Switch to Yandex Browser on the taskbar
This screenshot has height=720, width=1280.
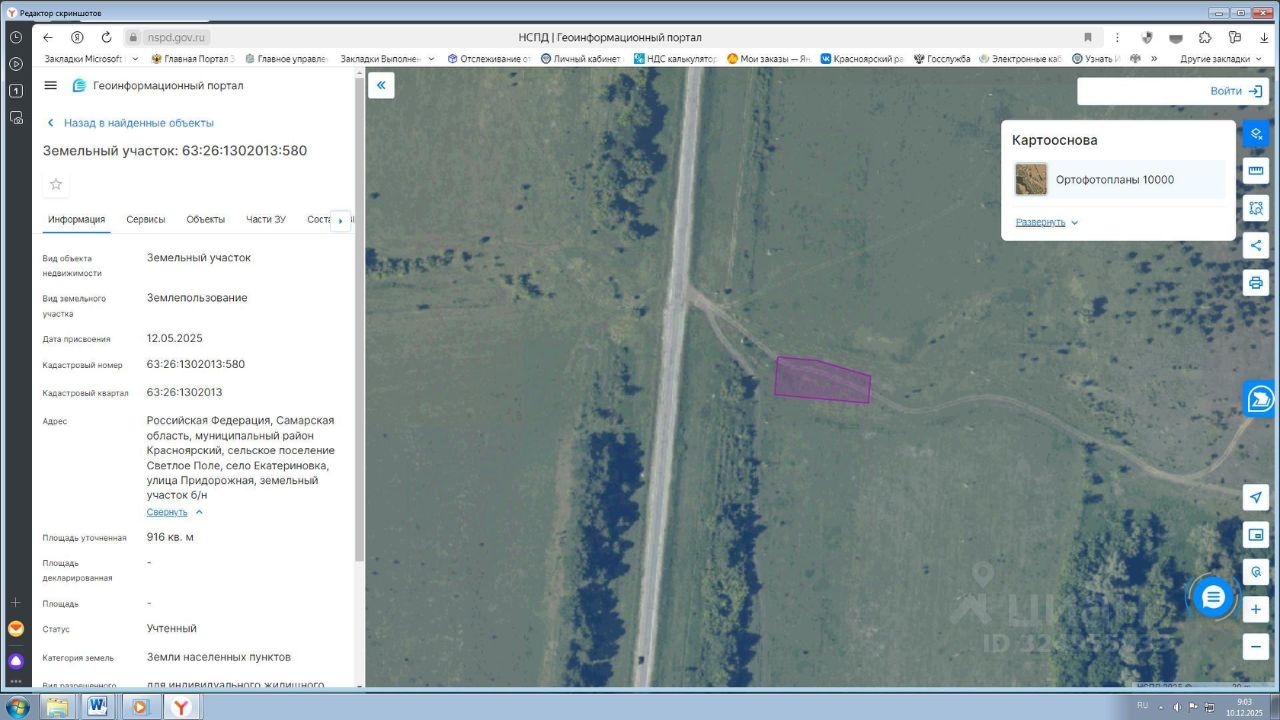pos(180,706)
